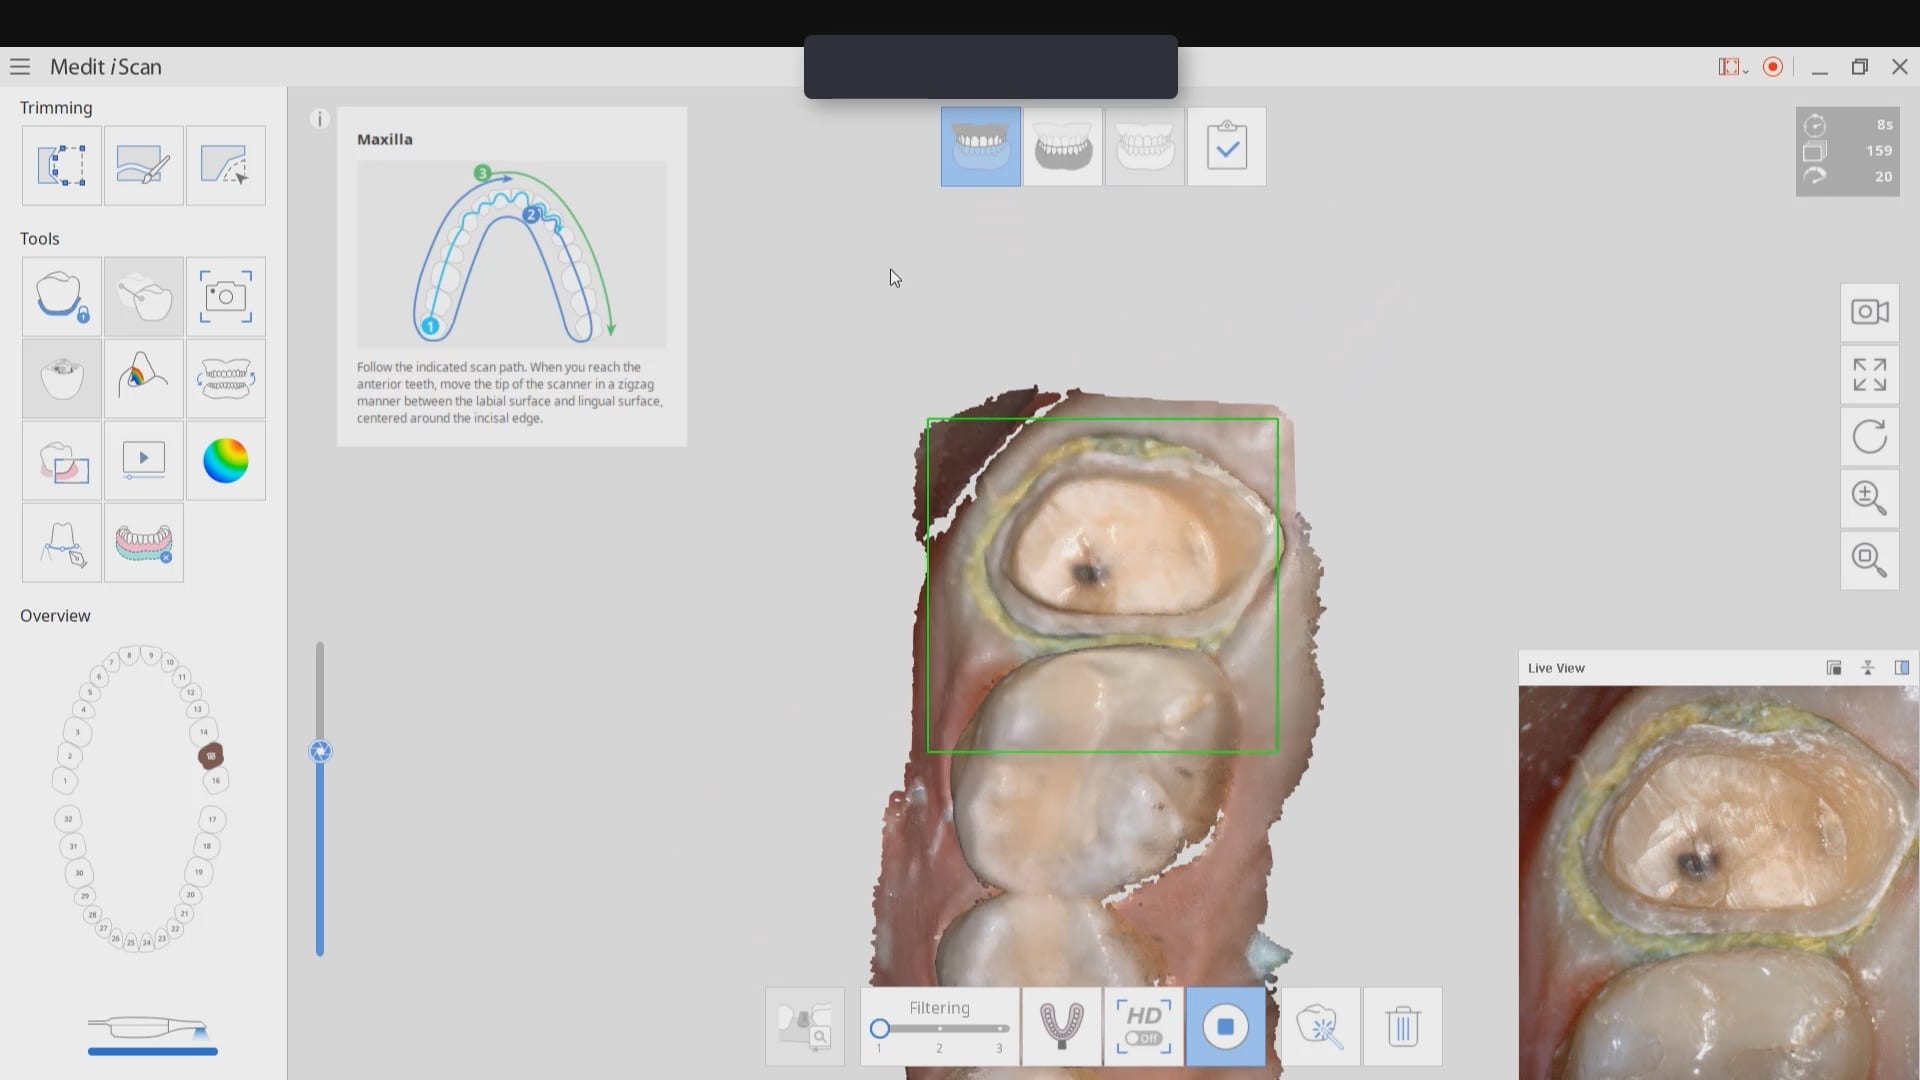The height and width of the screenshot is (1080, 1920).
Task: Click the Live View pin icon
Action: pos(1868,668)
